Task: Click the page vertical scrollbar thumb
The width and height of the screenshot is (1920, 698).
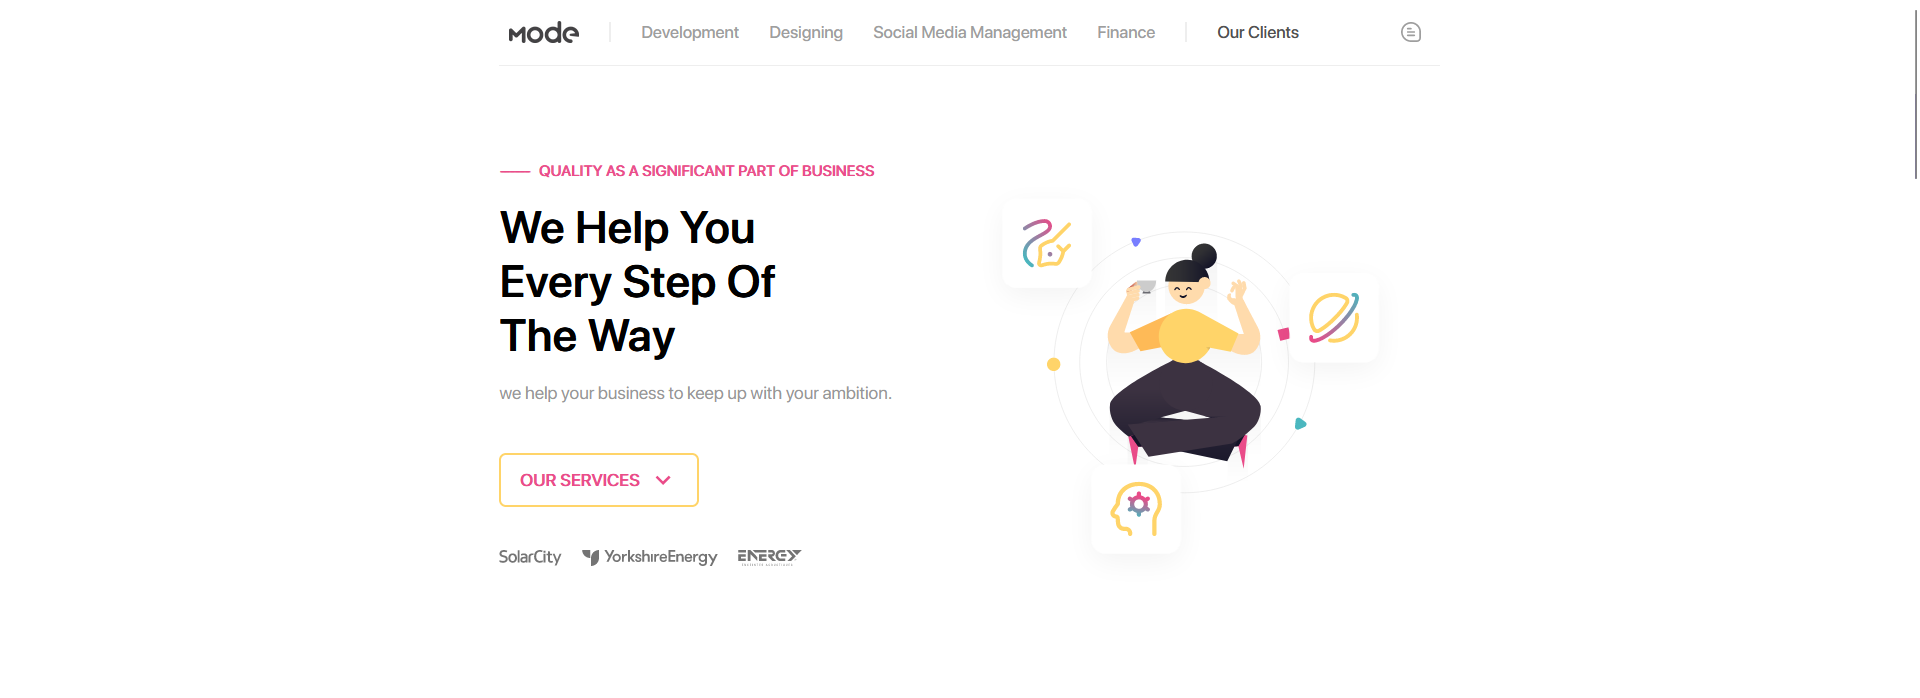Action: click(1916, 95)
